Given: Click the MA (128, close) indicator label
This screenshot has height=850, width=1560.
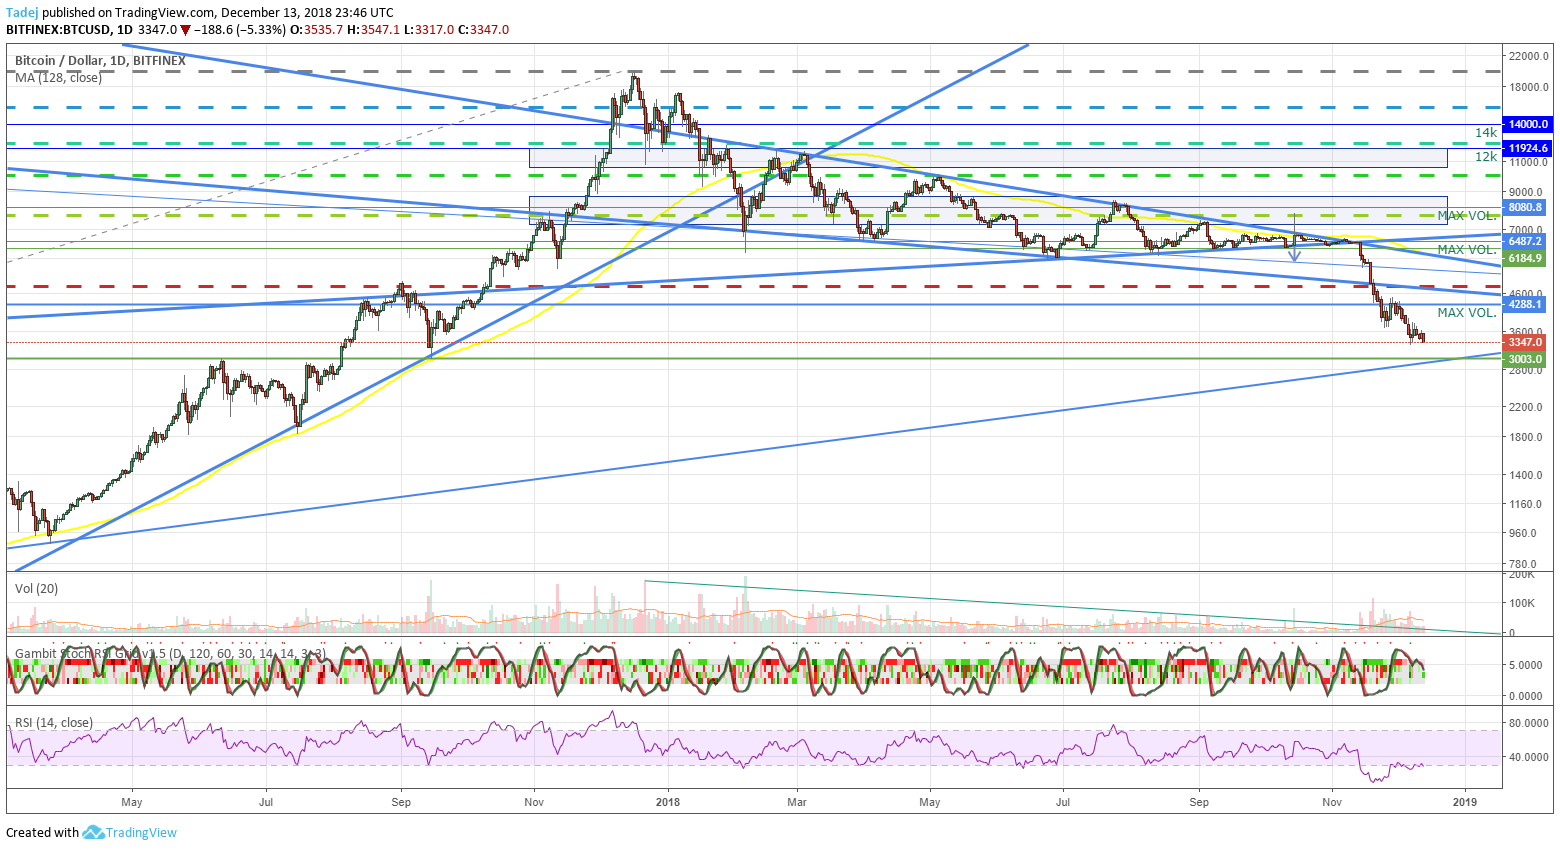Looking at the screenshot, I should (58, 77).
